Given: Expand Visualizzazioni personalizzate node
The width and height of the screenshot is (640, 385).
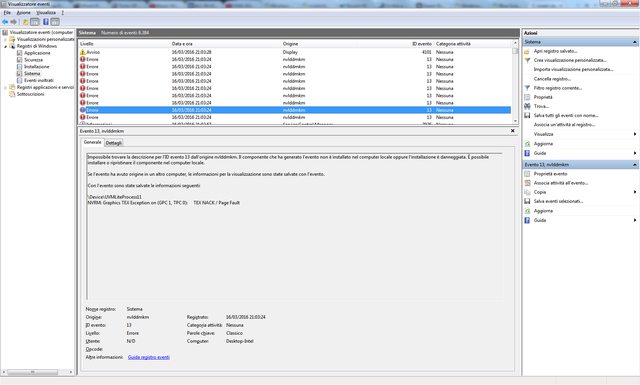Looking at the screenshot, I should [x=5, y=40].
